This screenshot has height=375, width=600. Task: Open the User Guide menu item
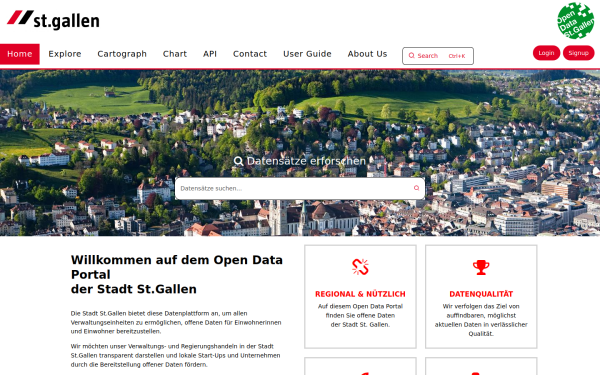(x=307, y=54)
